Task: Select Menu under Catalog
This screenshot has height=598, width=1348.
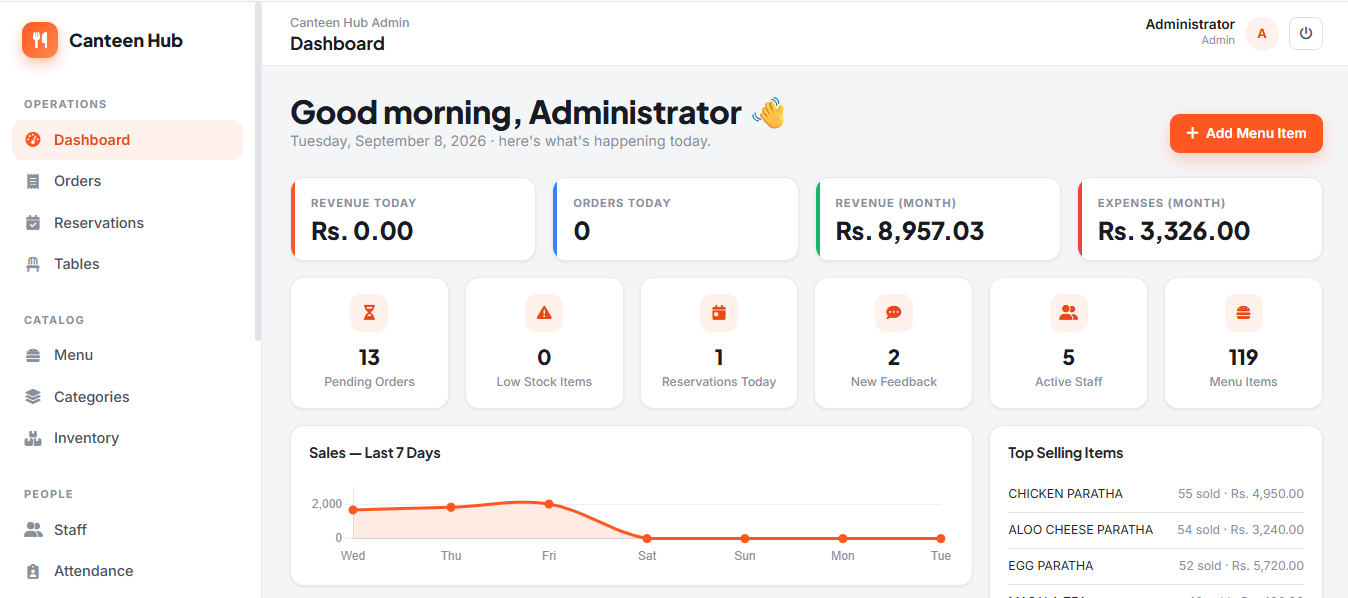Action: coord(127,355)
